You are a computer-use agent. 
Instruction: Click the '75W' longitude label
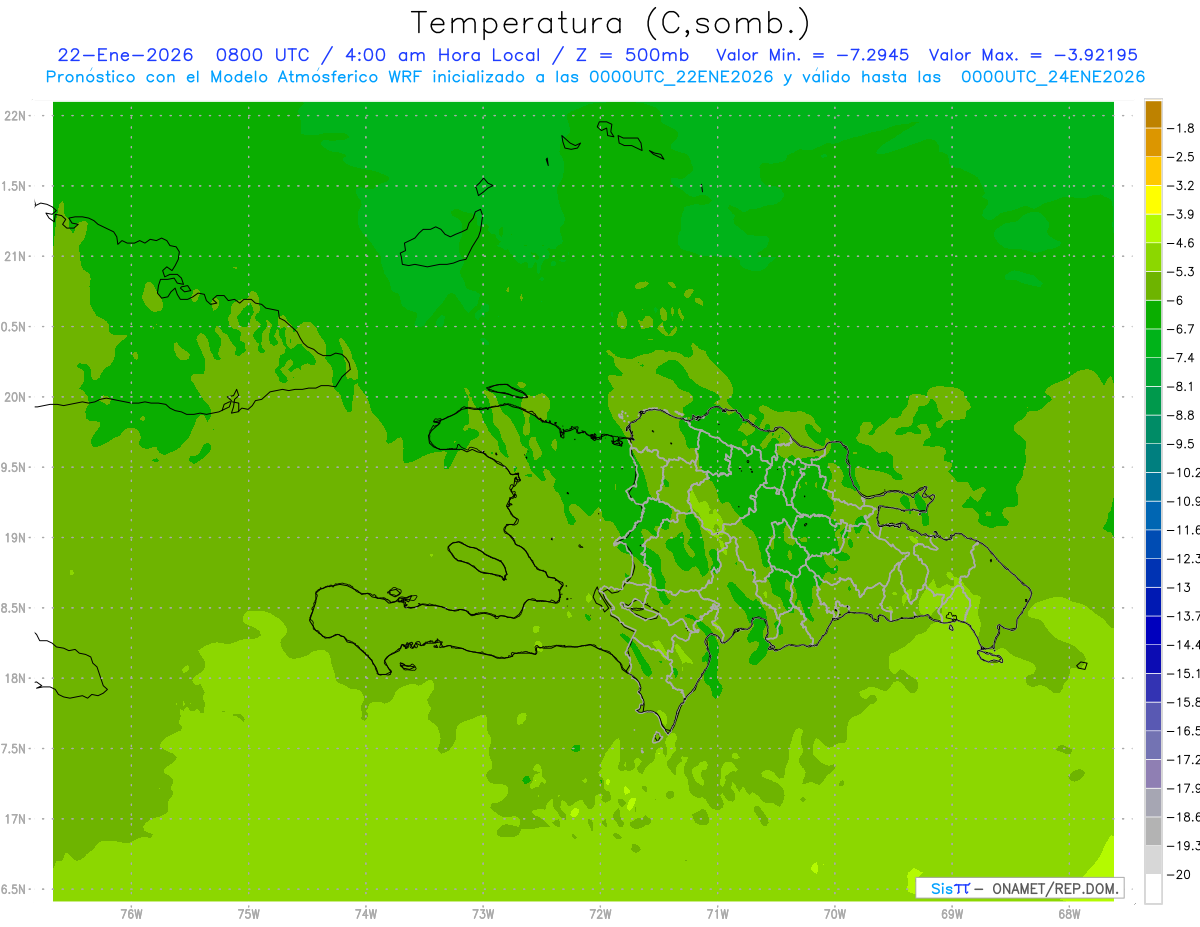pos(249,913)
